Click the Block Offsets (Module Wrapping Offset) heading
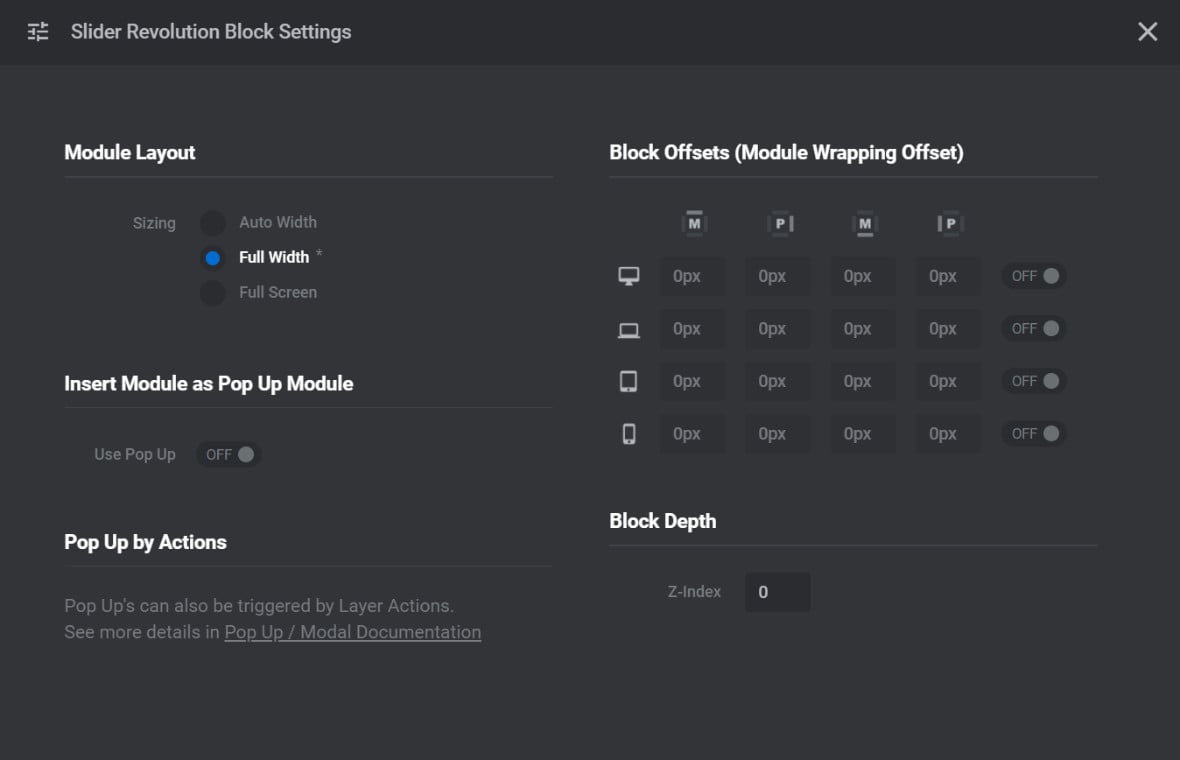The height and width of the screenshot is (760, 1180). (786, 153)
